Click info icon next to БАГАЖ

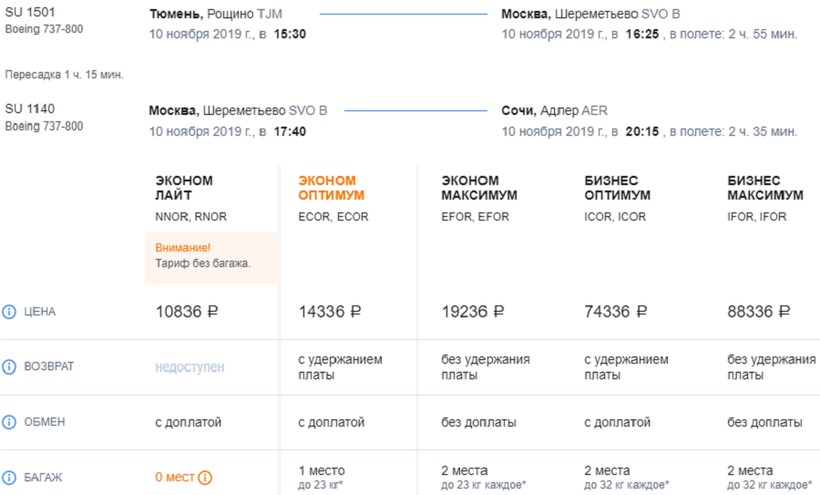[x=10, y=477]
